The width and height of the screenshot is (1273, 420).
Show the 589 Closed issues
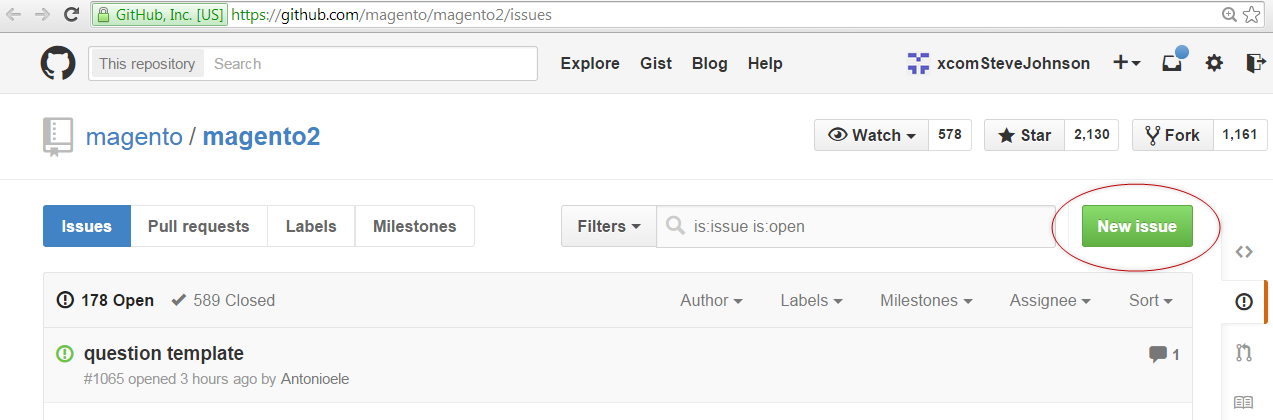click(x=223, y=300)
